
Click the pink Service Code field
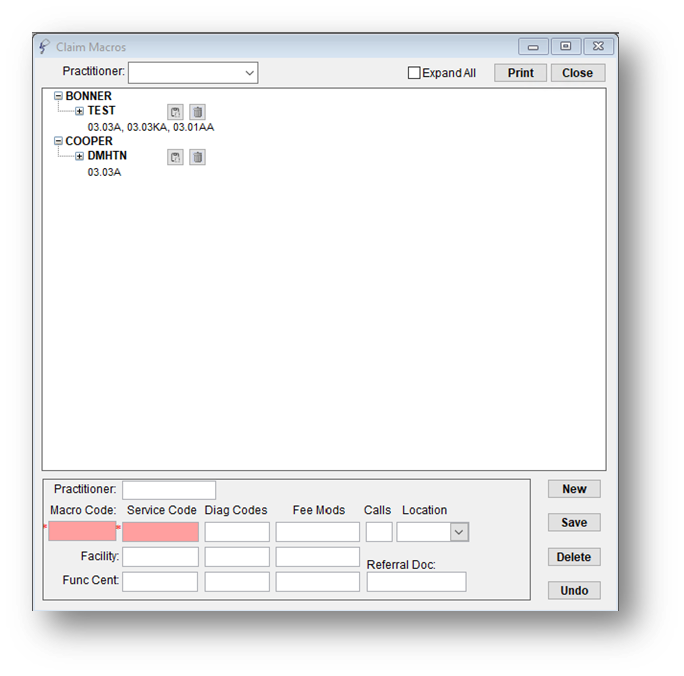pyautogui.click(x=161, y=532)
